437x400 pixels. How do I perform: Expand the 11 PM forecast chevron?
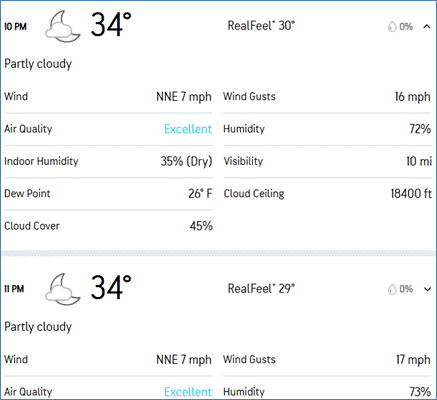(x=427, y=289)
